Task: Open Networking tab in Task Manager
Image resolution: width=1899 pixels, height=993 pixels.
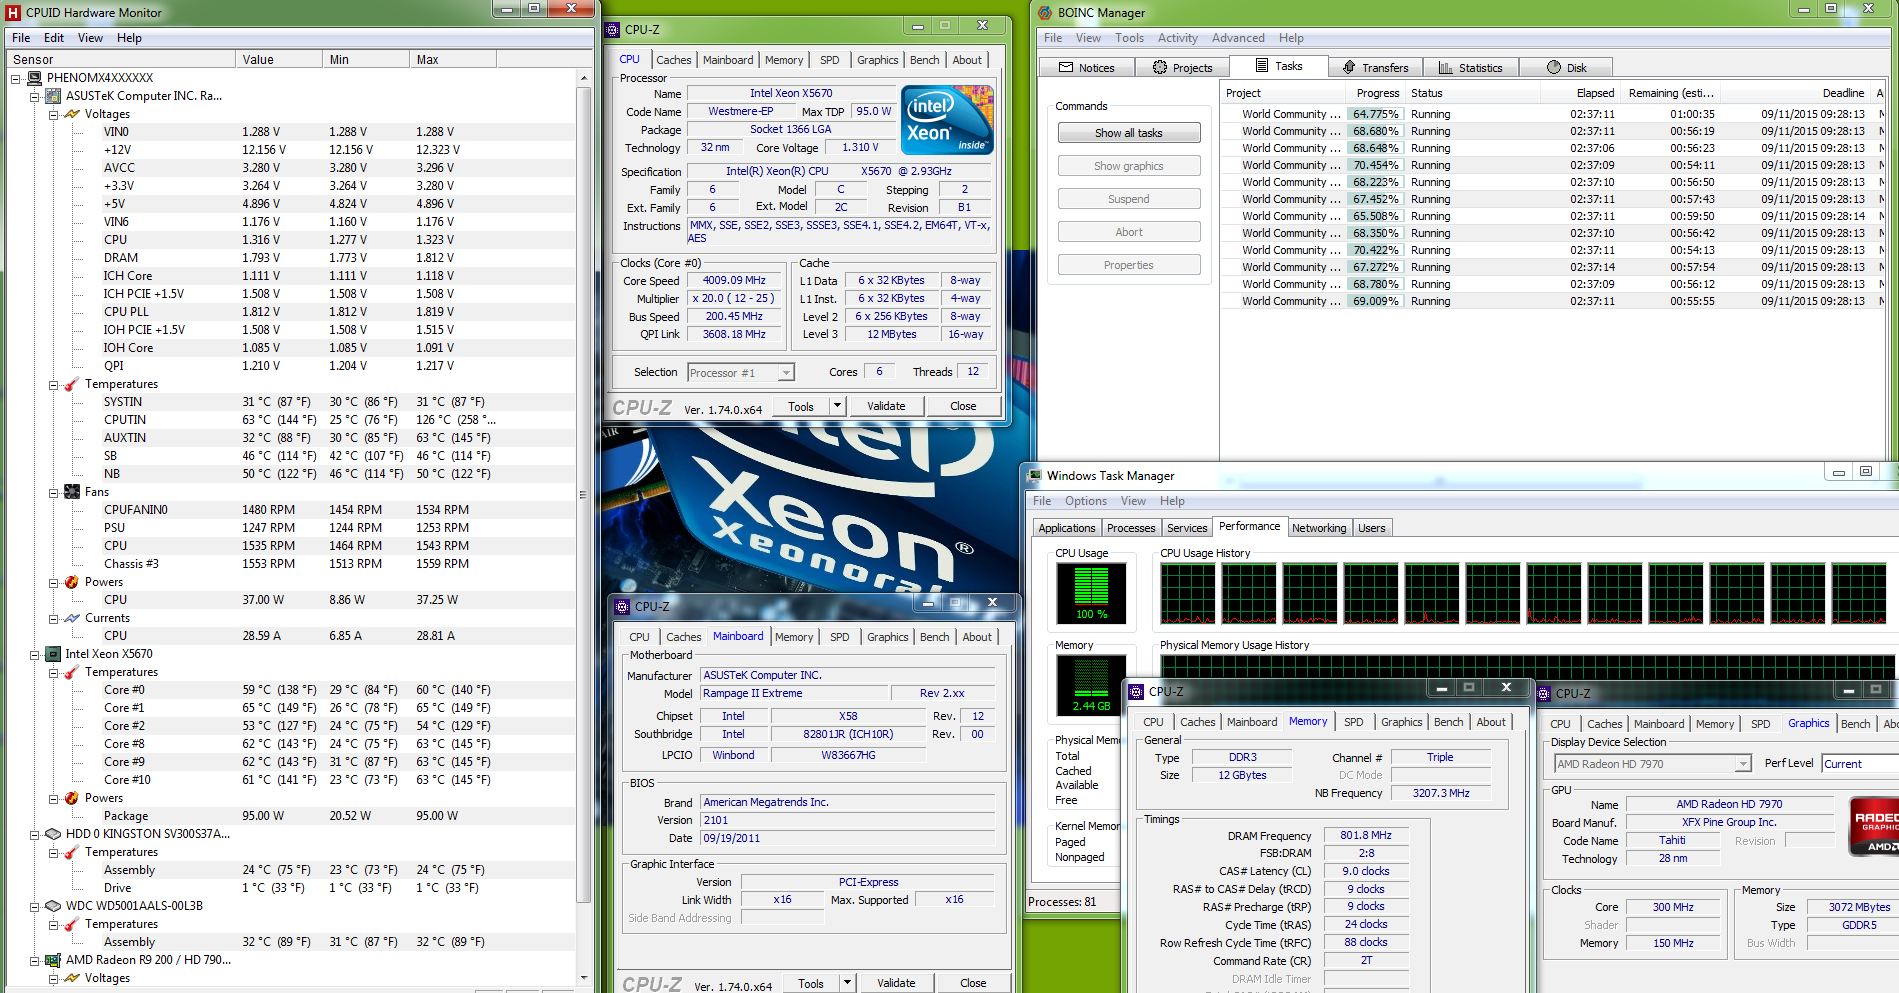Action: pos(1319,528)
